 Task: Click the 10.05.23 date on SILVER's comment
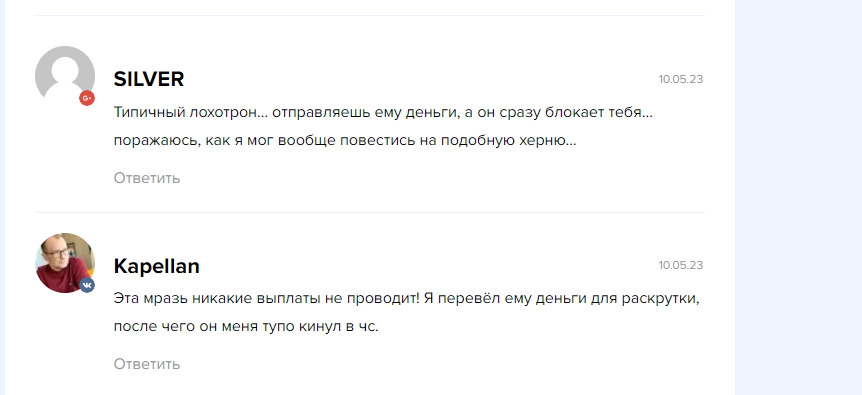point(681,79)
